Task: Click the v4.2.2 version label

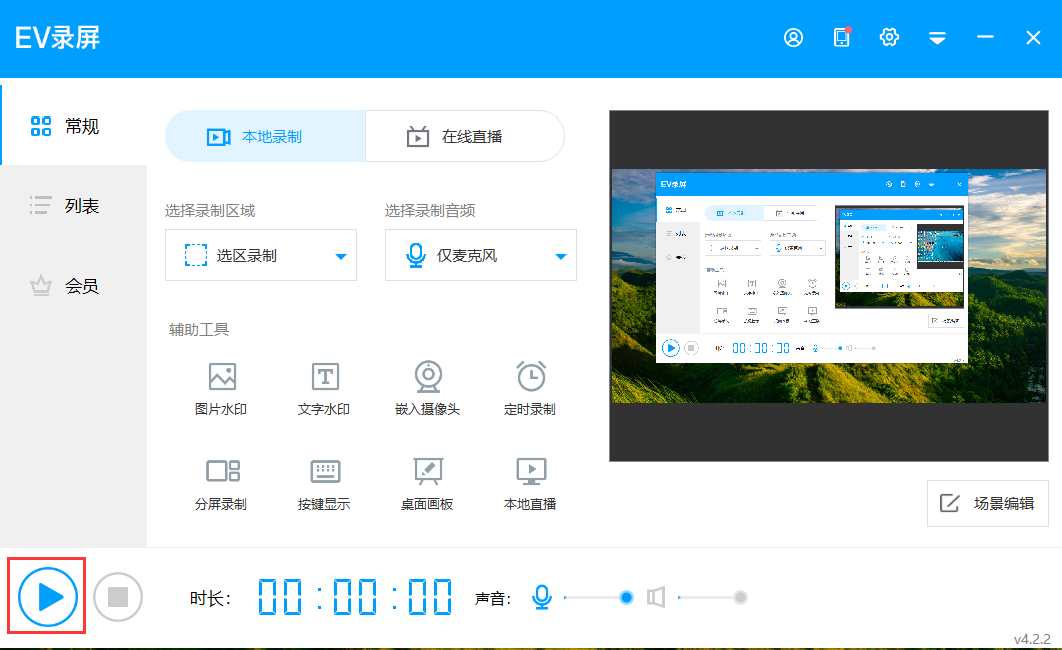Action: [x=1032, y=638]
